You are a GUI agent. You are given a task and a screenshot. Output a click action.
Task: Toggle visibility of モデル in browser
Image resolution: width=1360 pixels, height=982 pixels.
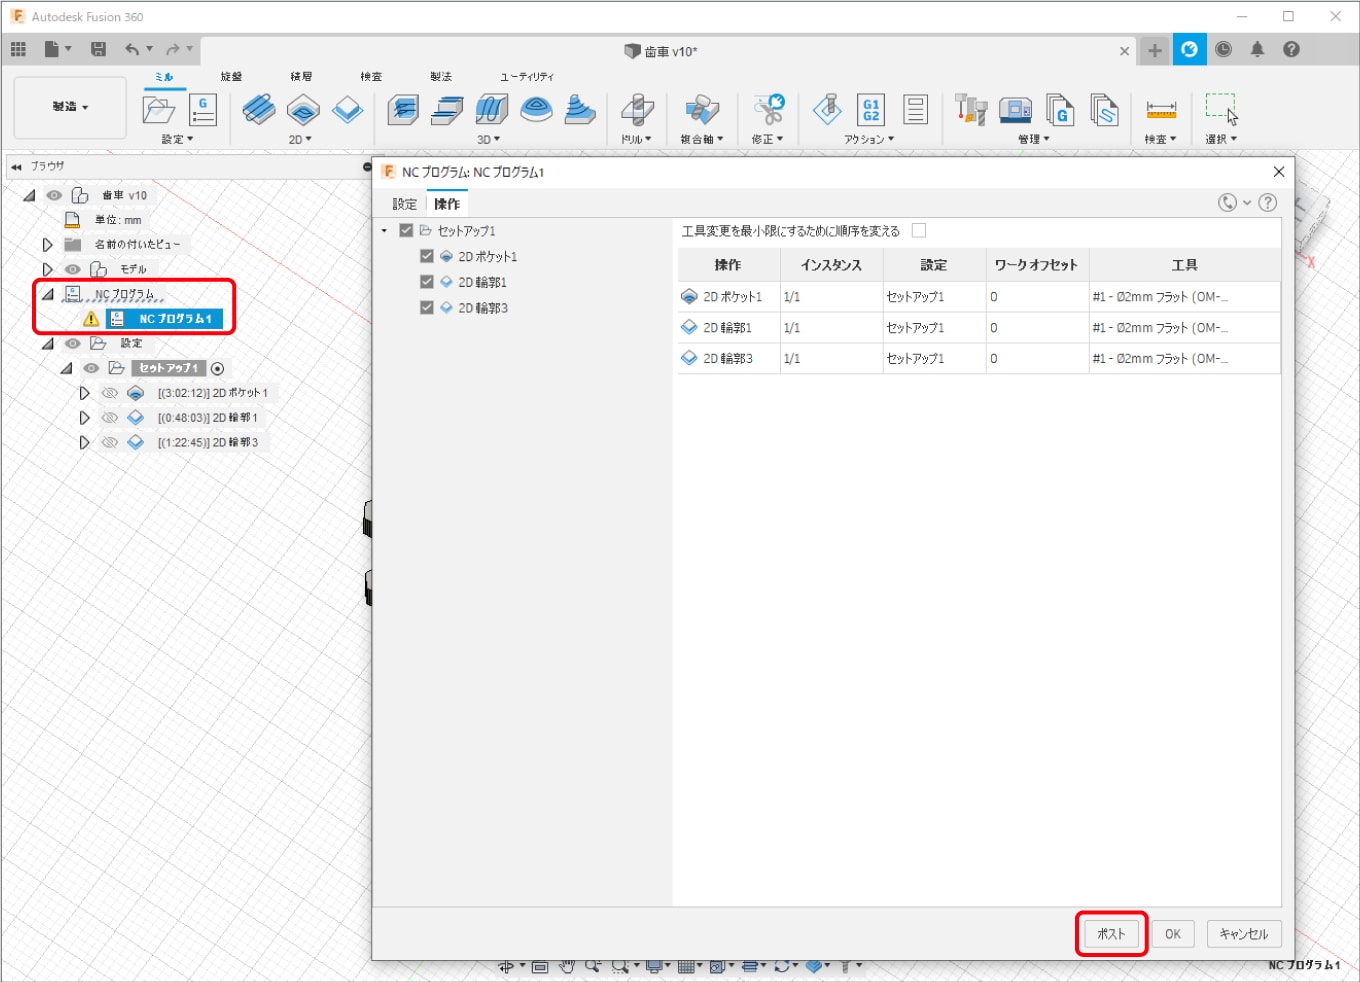point(73,269)
